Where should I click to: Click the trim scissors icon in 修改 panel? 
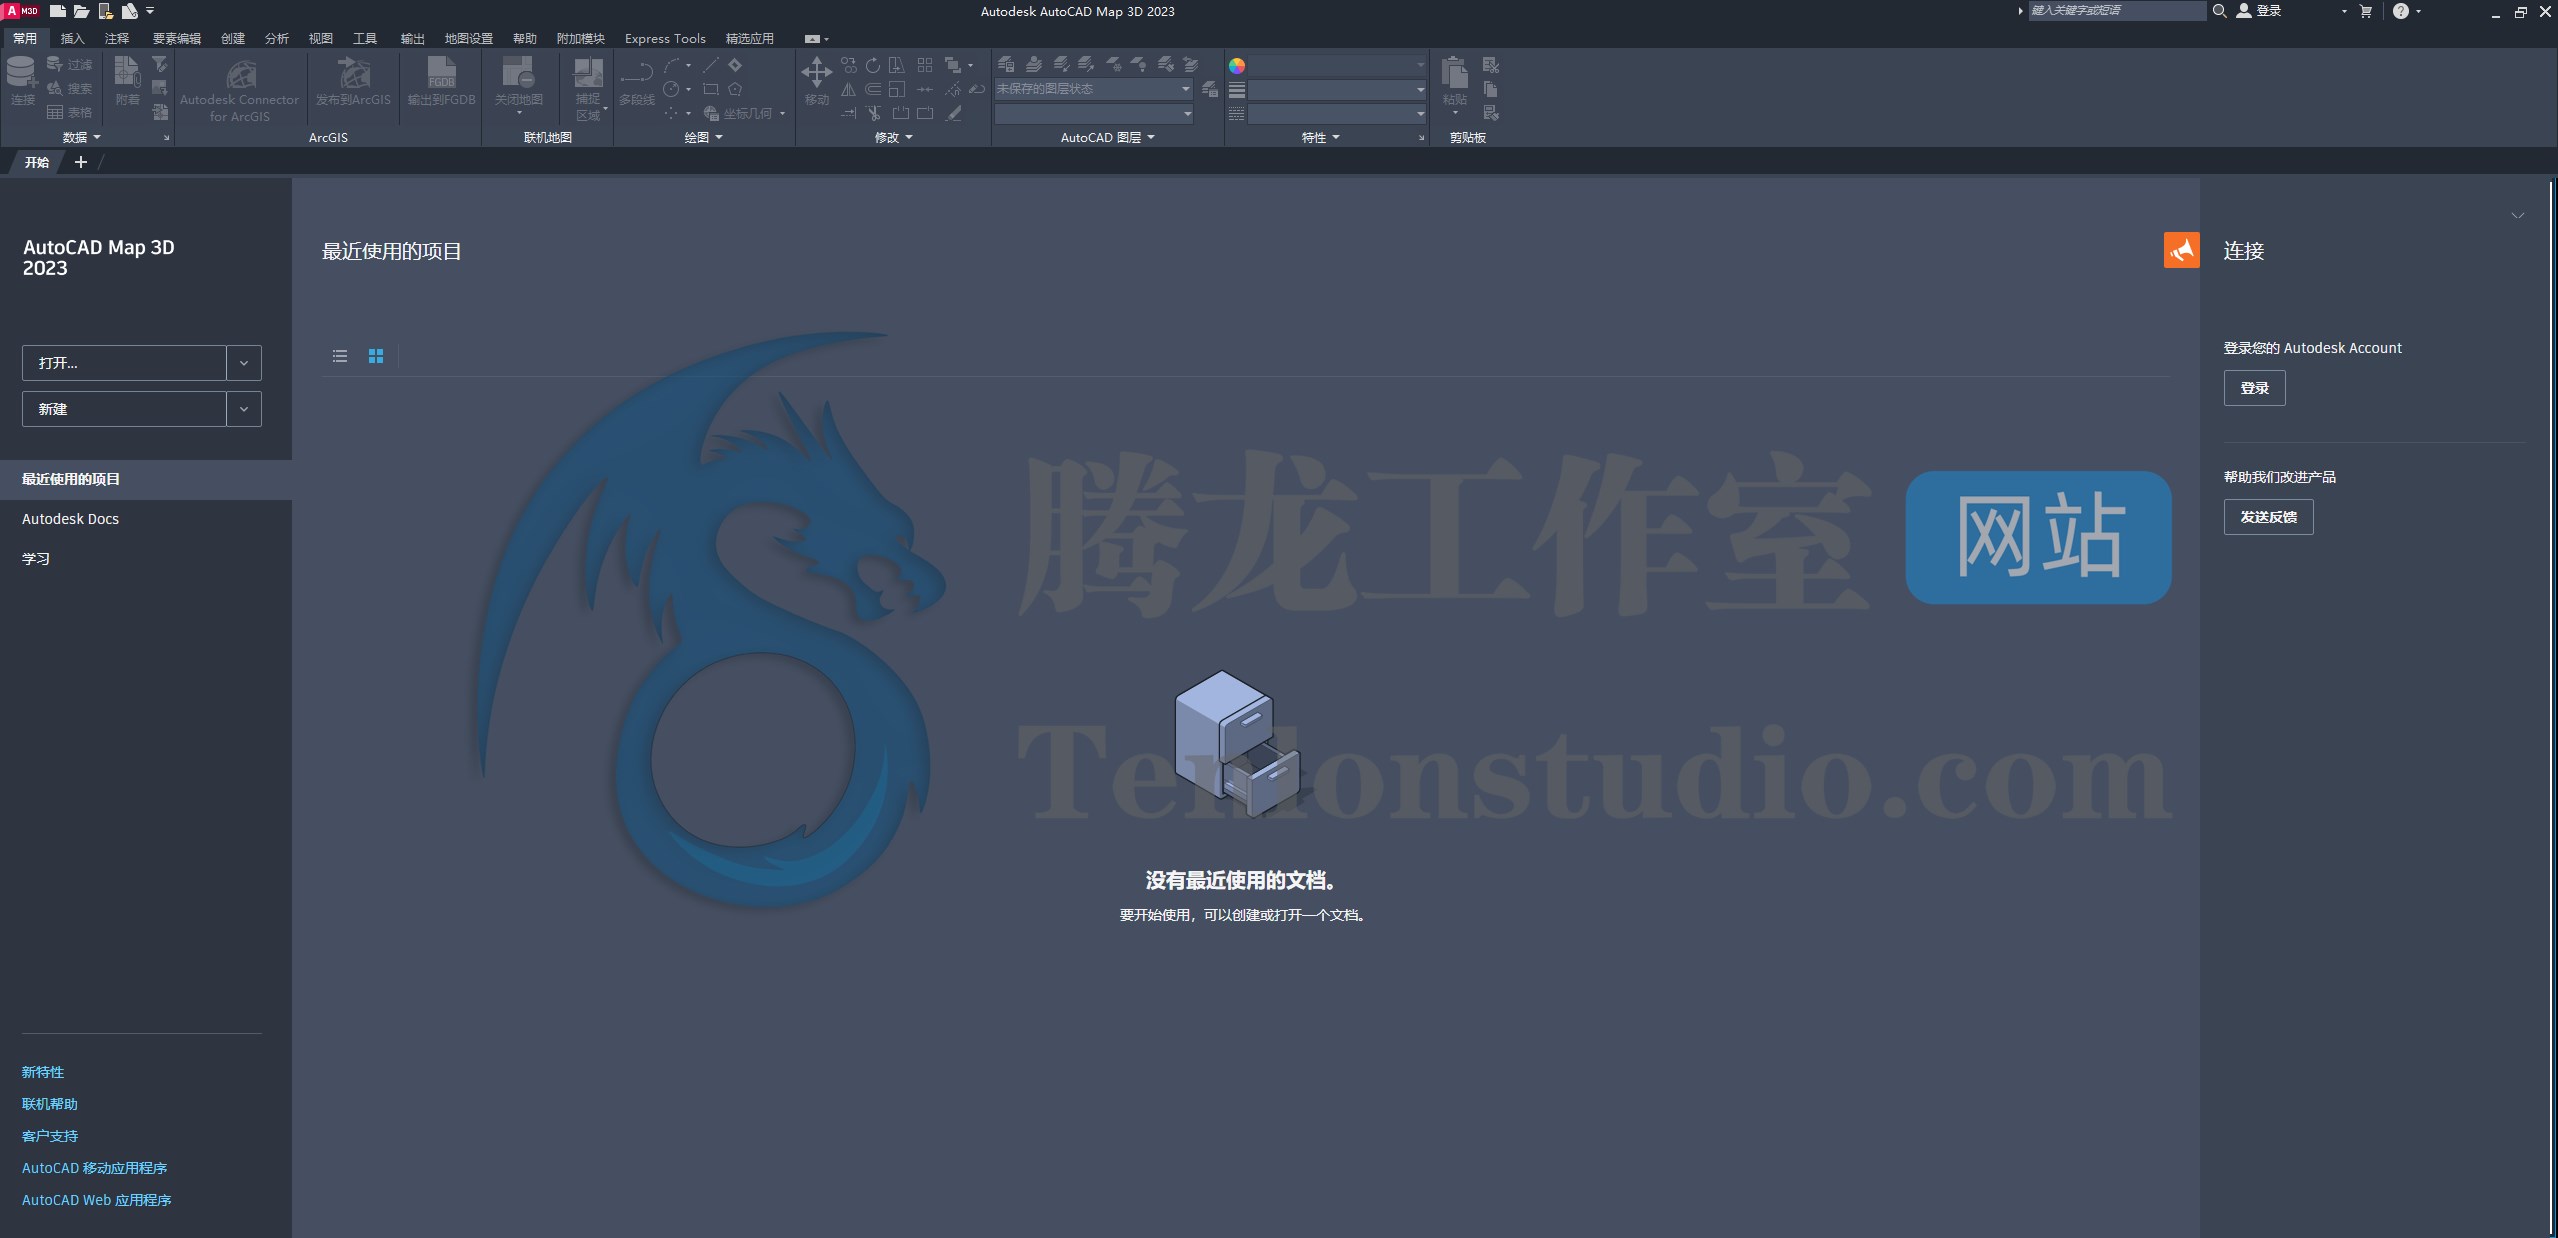pos(873,113)
